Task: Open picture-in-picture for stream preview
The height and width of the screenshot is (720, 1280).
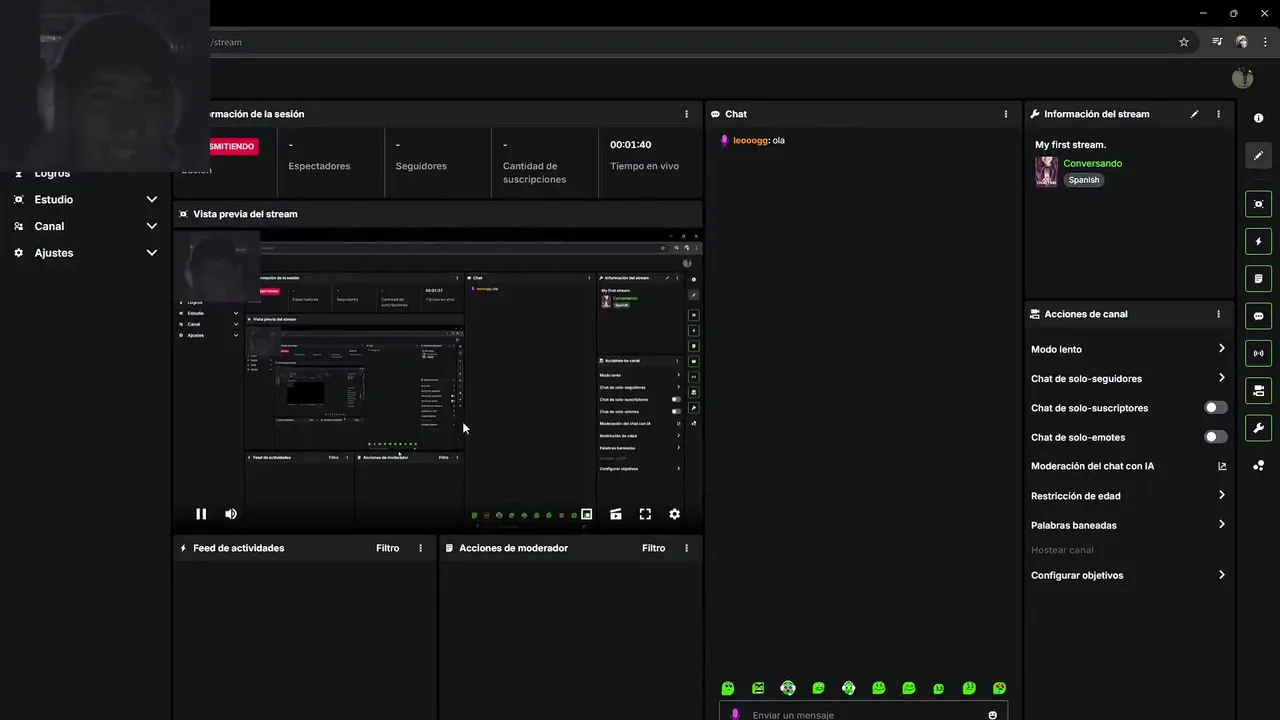Action: coord(587,514)
